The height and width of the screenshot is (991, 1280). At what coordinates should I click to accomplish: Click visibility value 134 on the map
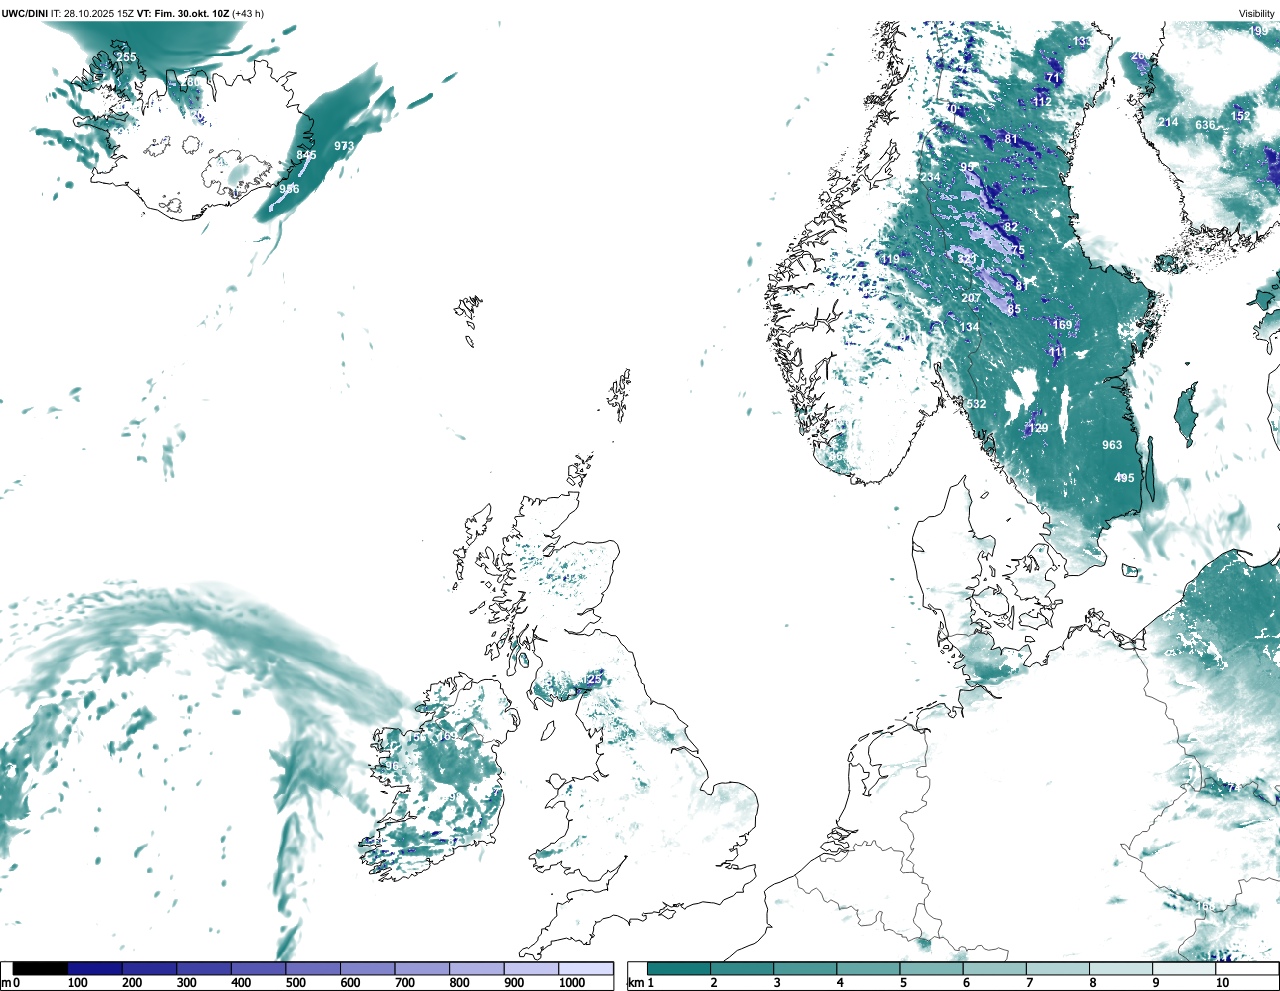point(969,327)
